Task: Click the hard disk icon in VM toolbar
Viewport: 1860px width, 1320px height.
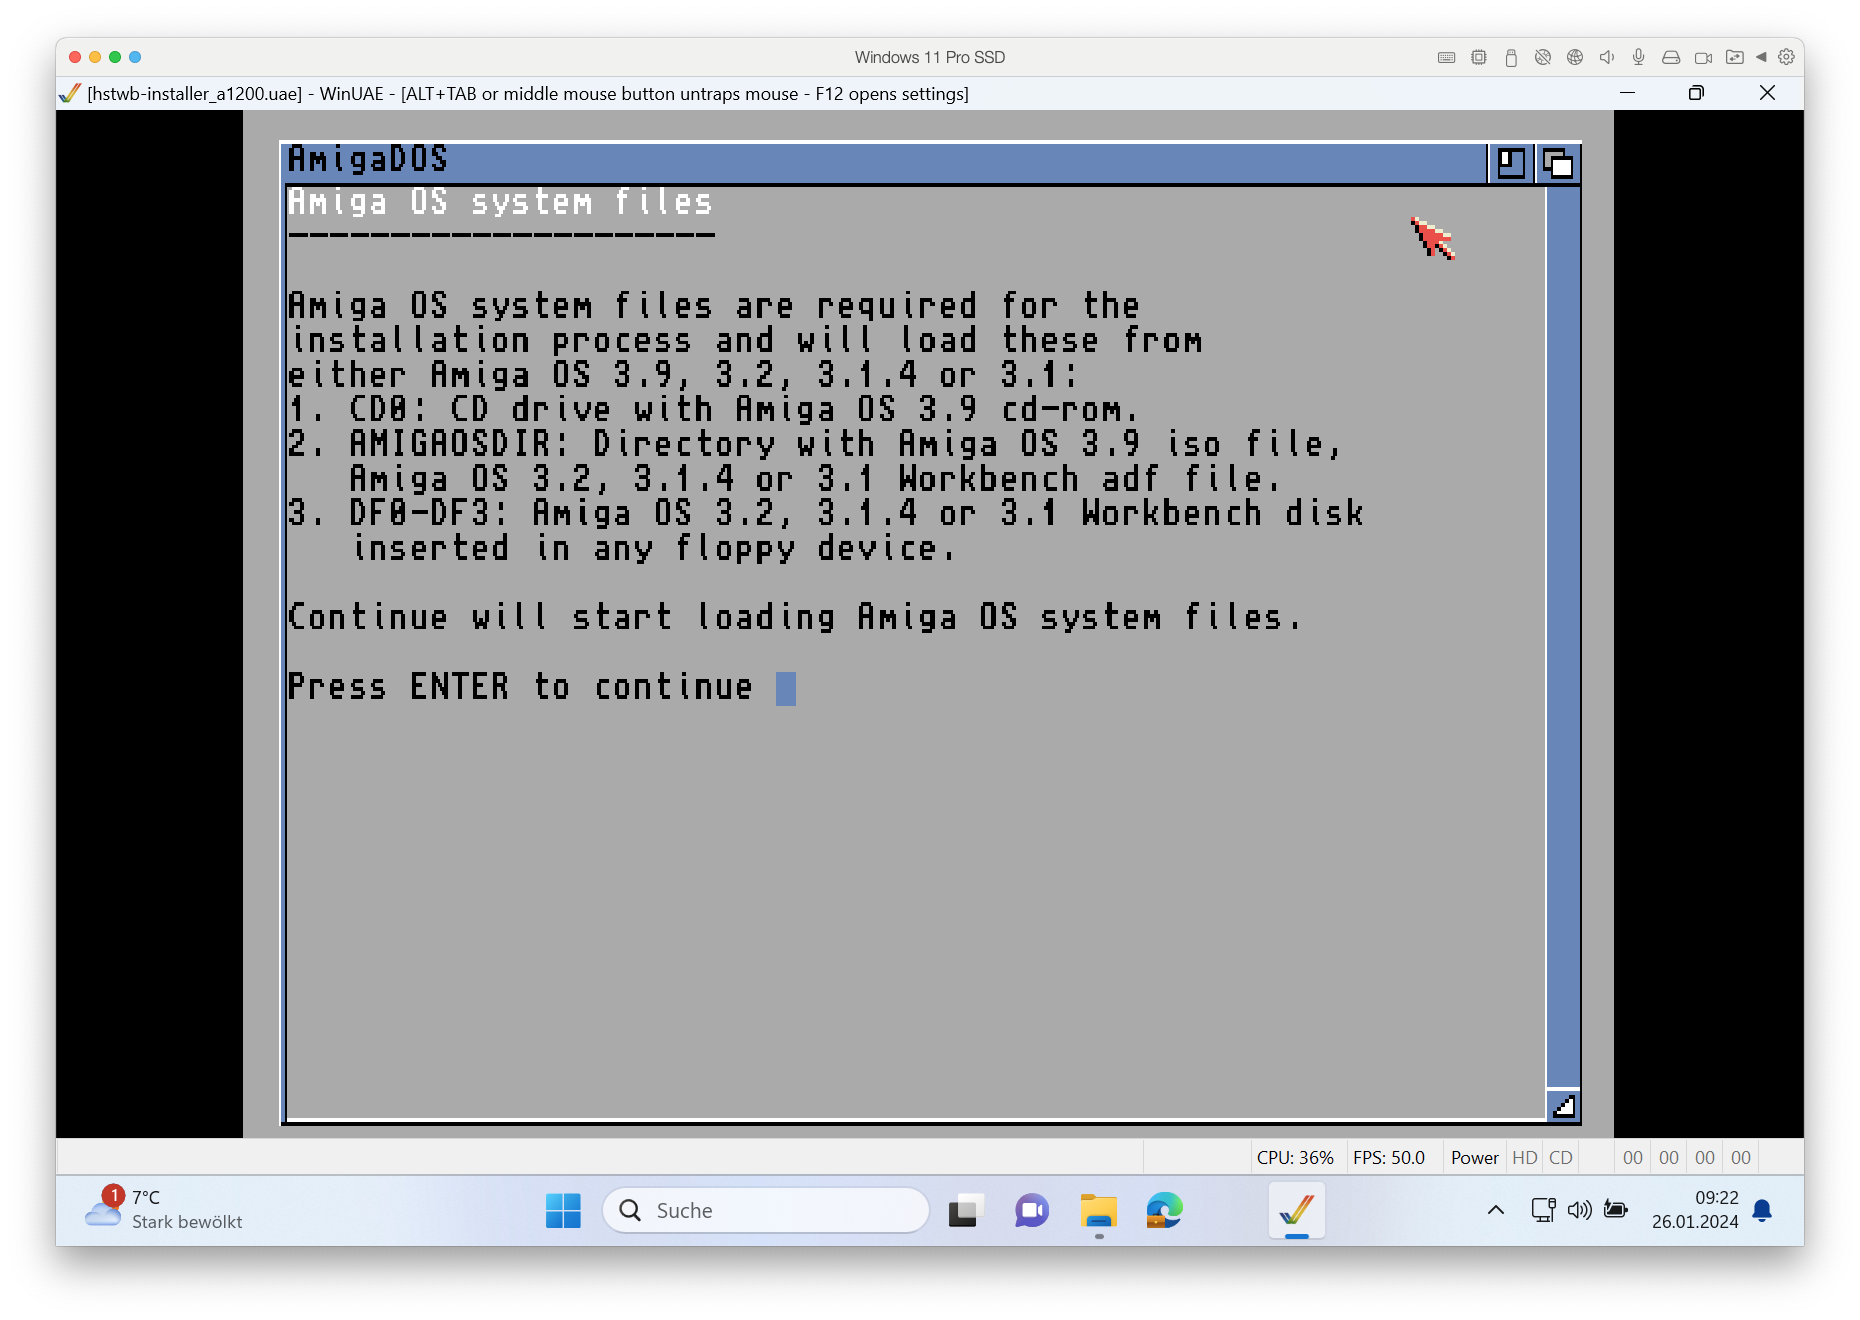Action: coord(1671,58)
